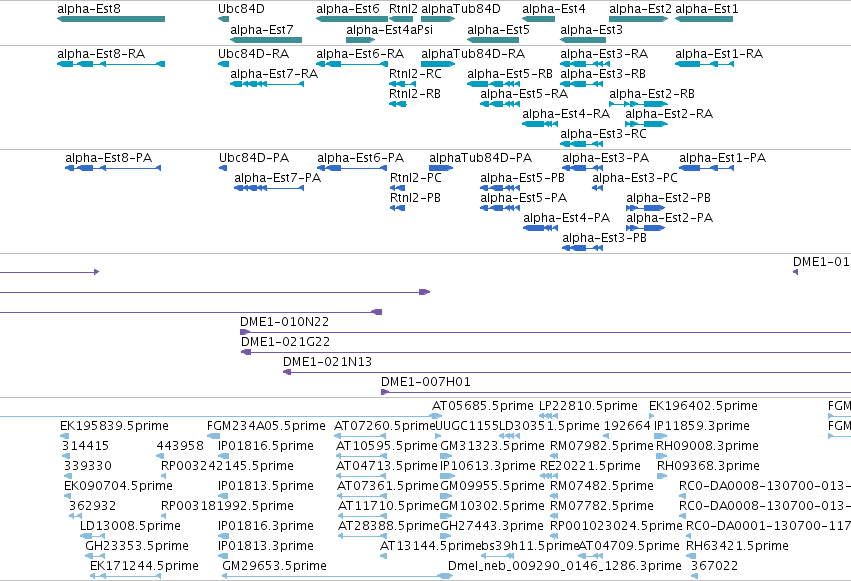Click the Ubc84D gene label
This screenshot has width=851, height=581.
click(x=241, y=9)
